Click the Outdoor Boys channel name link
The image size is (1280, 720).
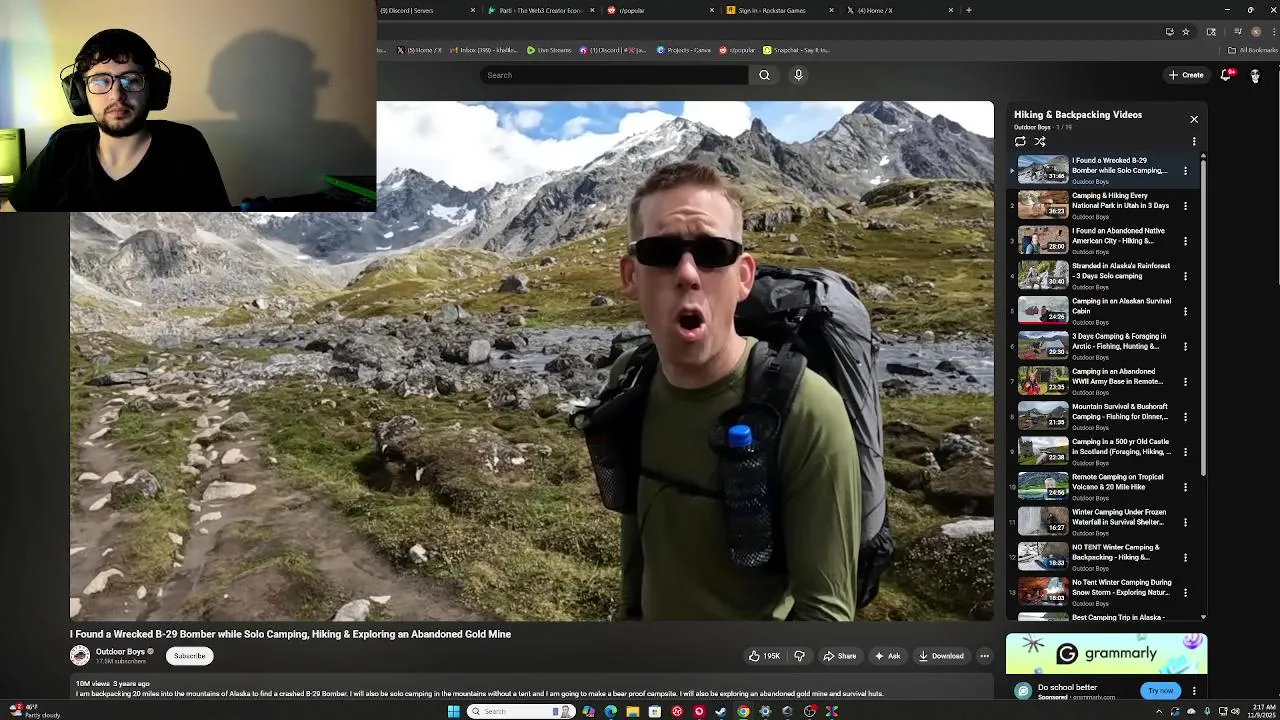120,652
